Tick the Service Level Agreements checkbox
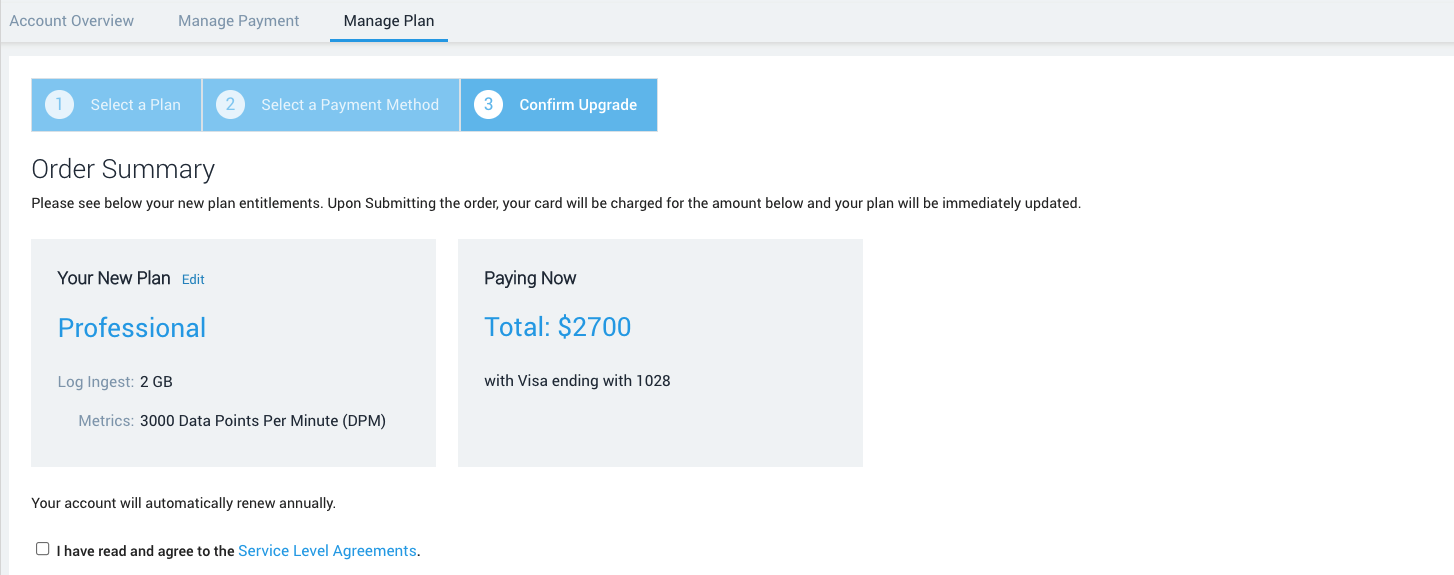The image size is (1454, 575). [x=42, y=549]
